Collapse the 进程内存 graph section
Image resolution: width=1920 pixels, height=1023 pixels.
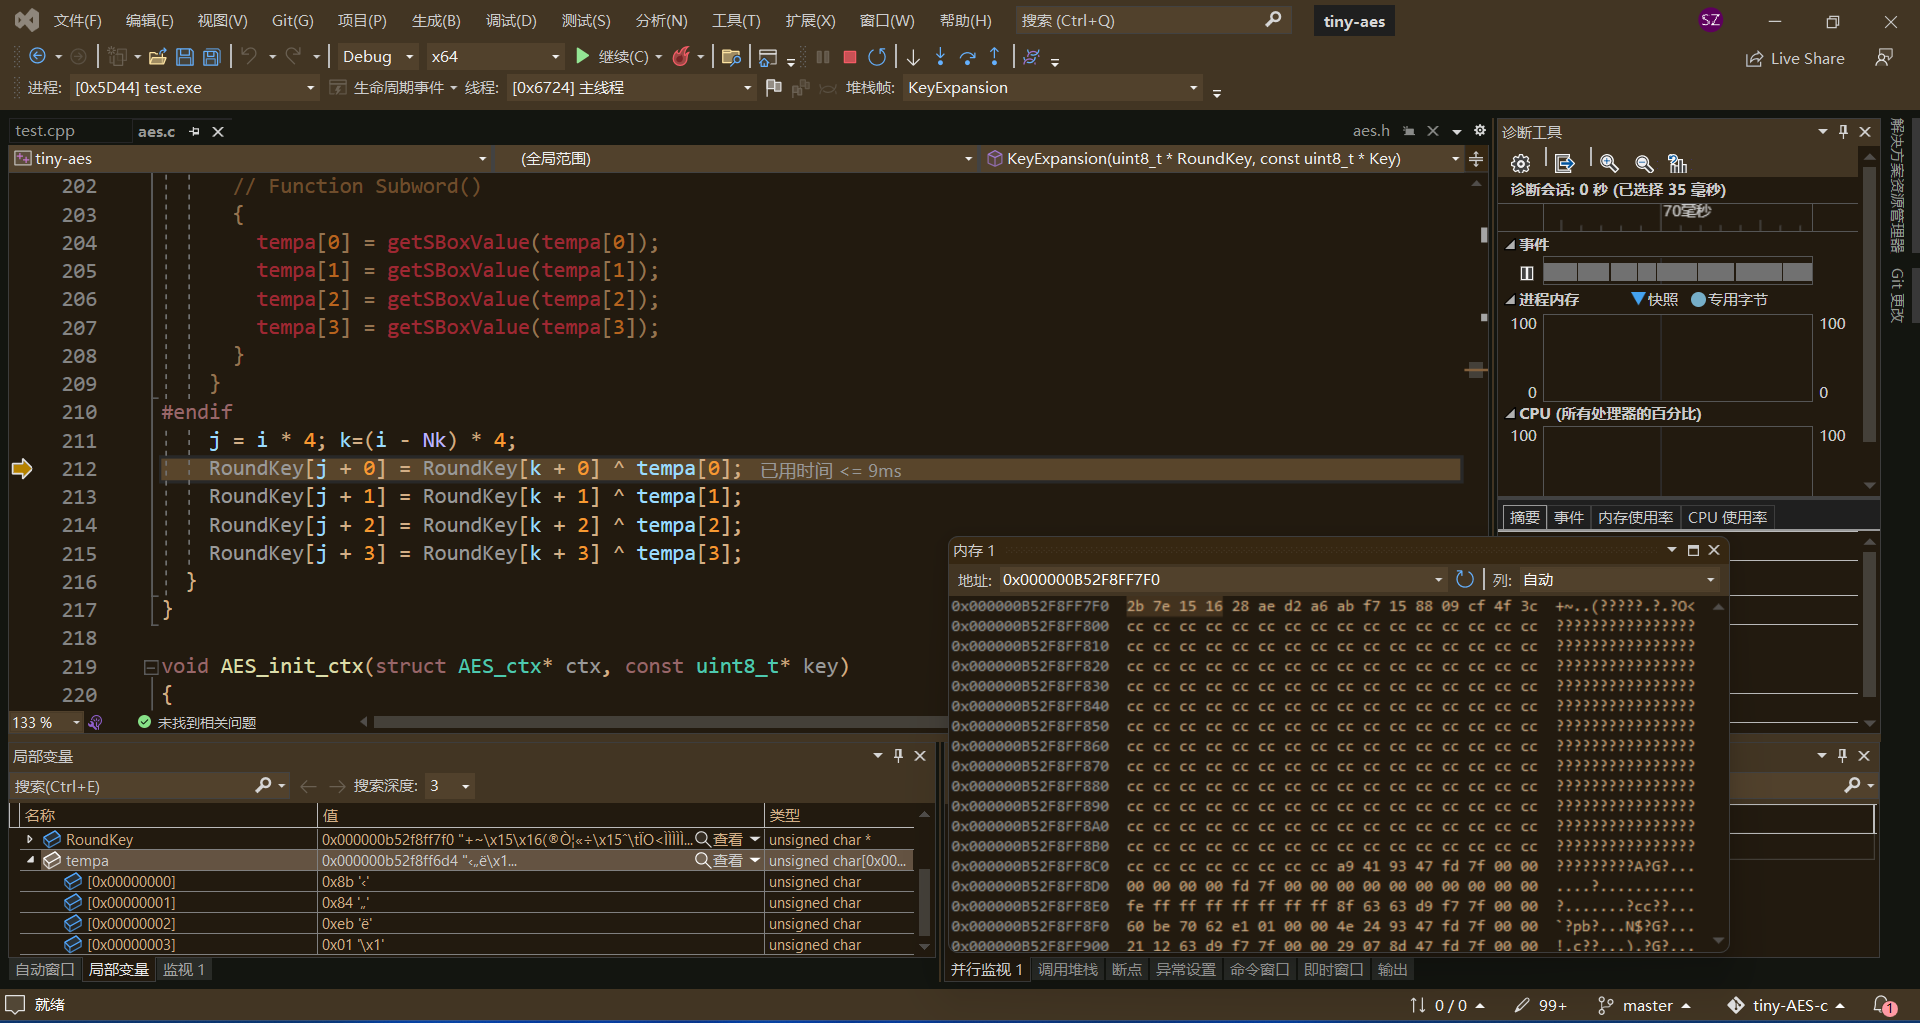[1510, 300]
